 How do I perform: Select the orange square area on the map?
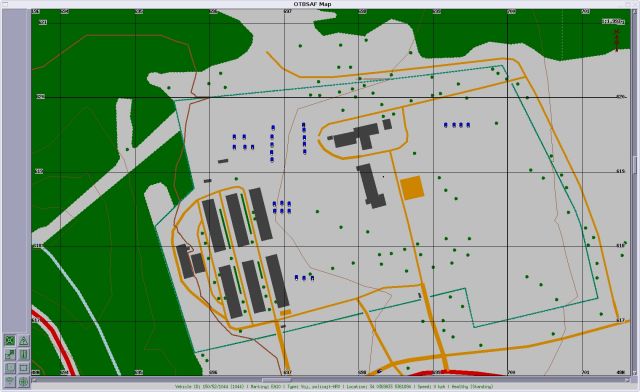412,188
